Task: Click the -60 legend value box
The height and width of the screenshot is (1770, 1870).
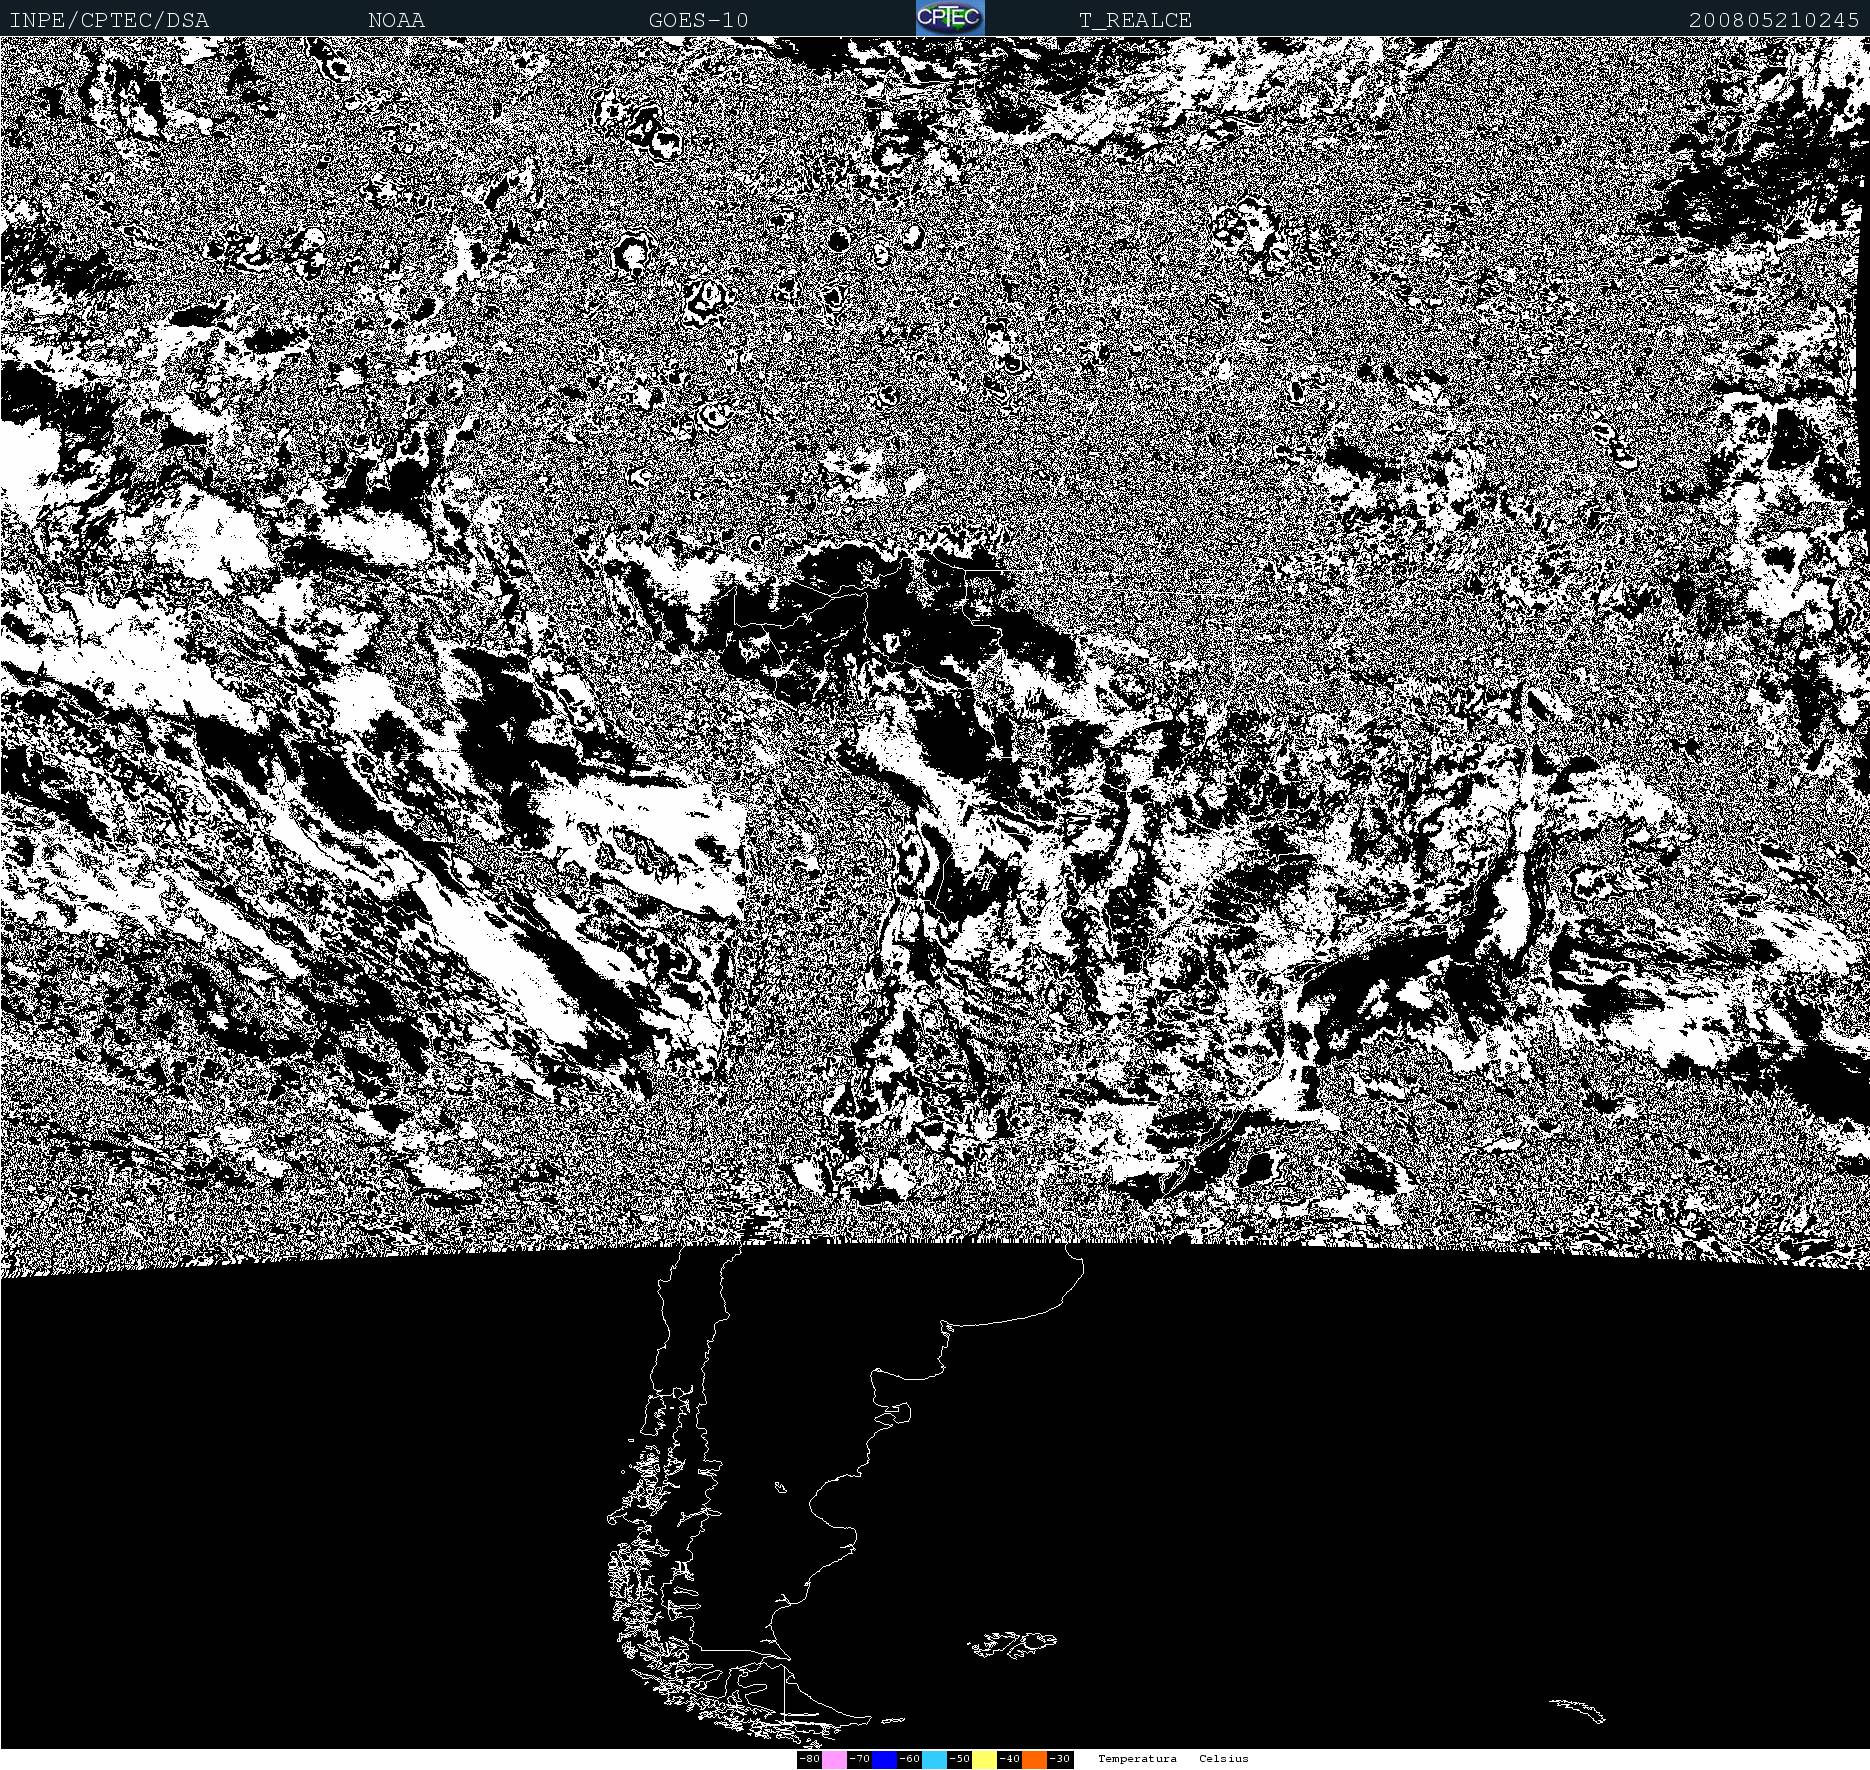Action: click(x=909, y=1759)
